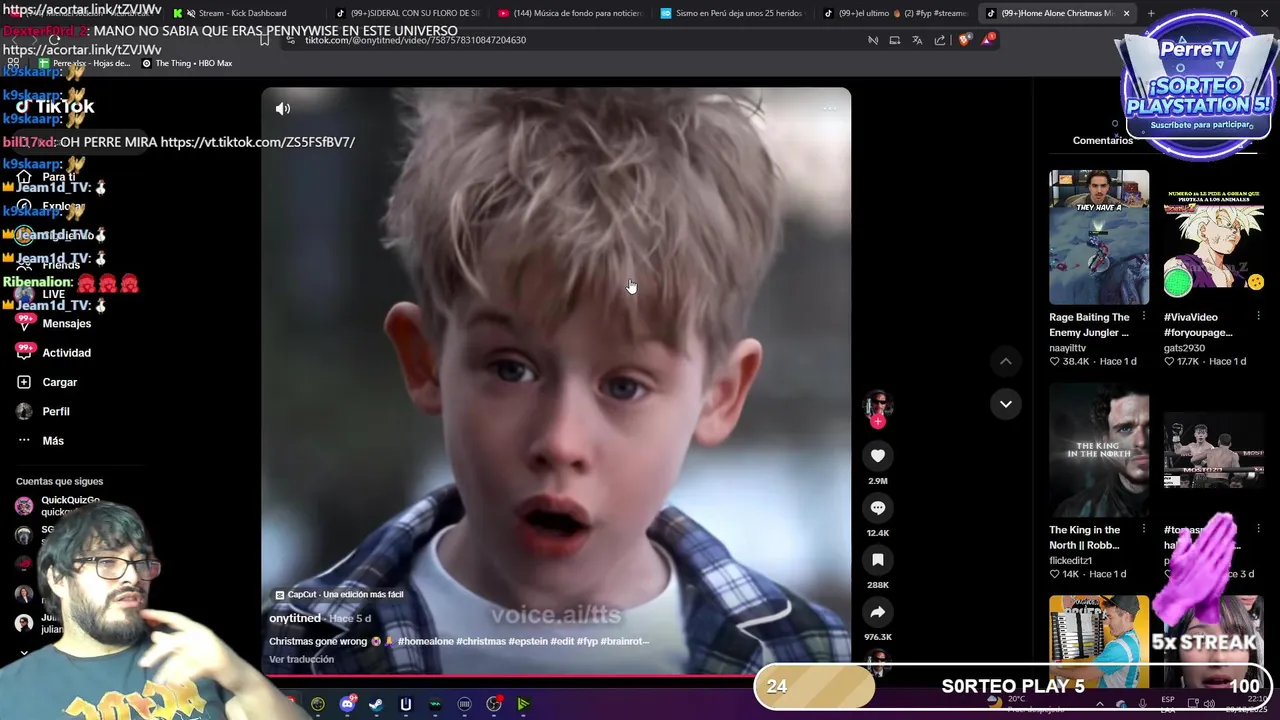The image size is (1280, 720).
Task: Follow the creator via red plus badge
Action: click(878, 421)
